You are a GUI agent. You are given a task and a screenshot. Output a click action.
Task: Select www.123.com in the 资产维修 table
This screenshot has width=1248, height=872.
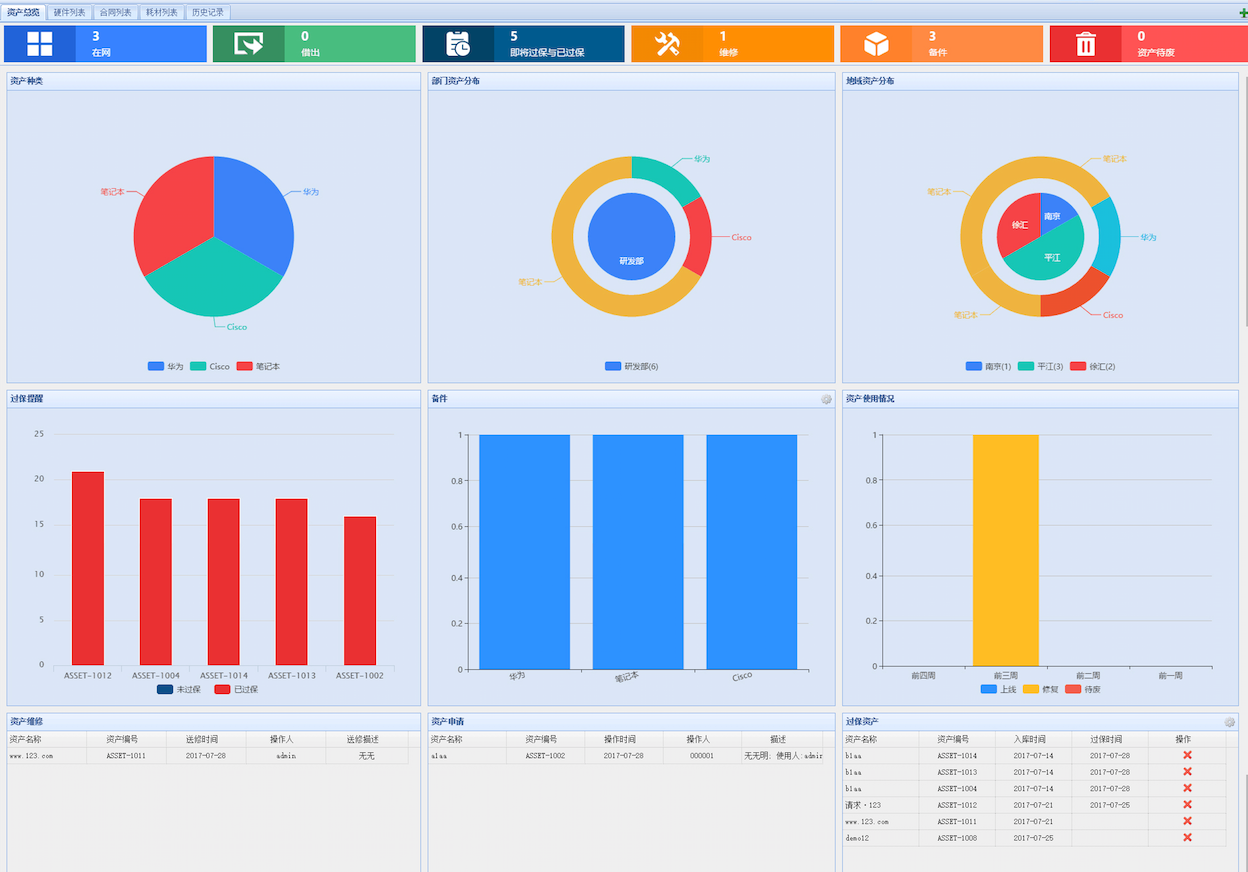click(31, 756)
